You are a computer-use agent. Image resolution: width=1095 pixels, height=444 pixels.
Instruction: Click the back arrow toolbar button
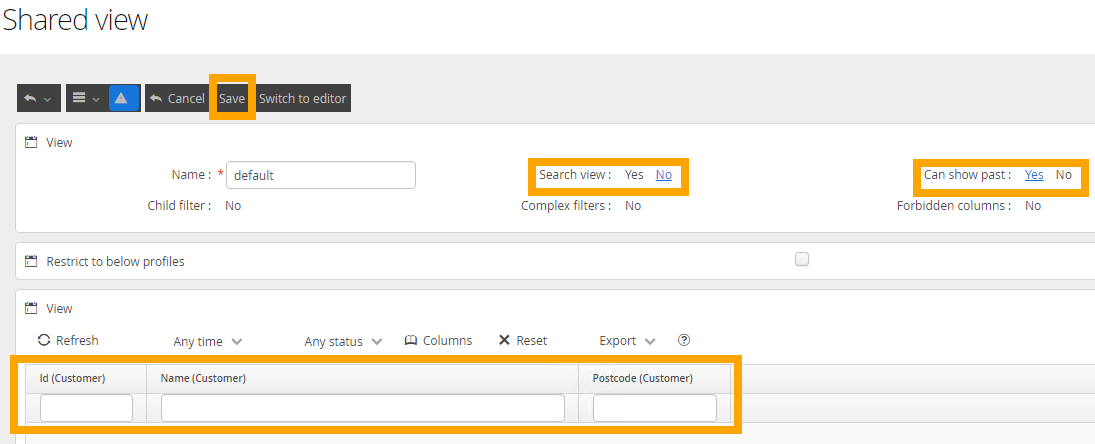[x=38, y=98]
